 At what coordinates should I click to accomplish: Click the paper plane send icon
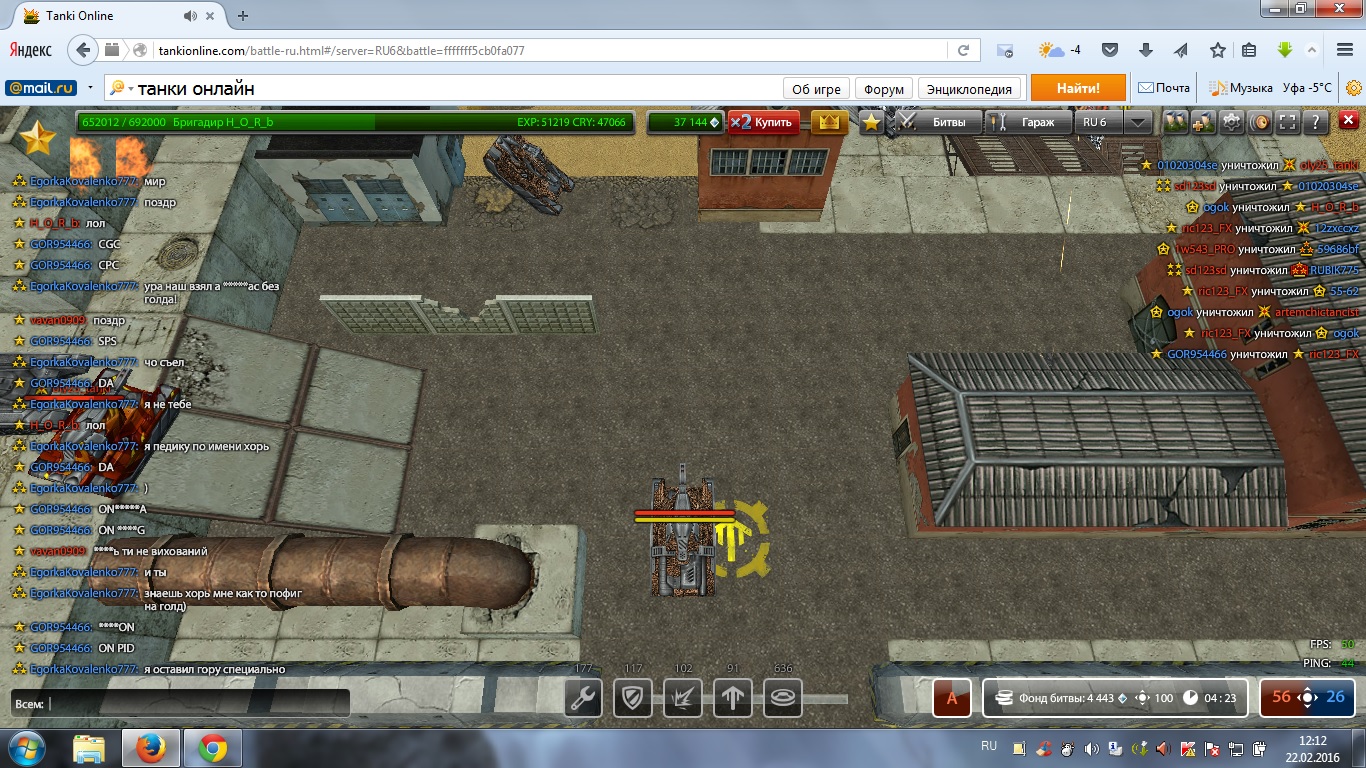pos(1181,50)
